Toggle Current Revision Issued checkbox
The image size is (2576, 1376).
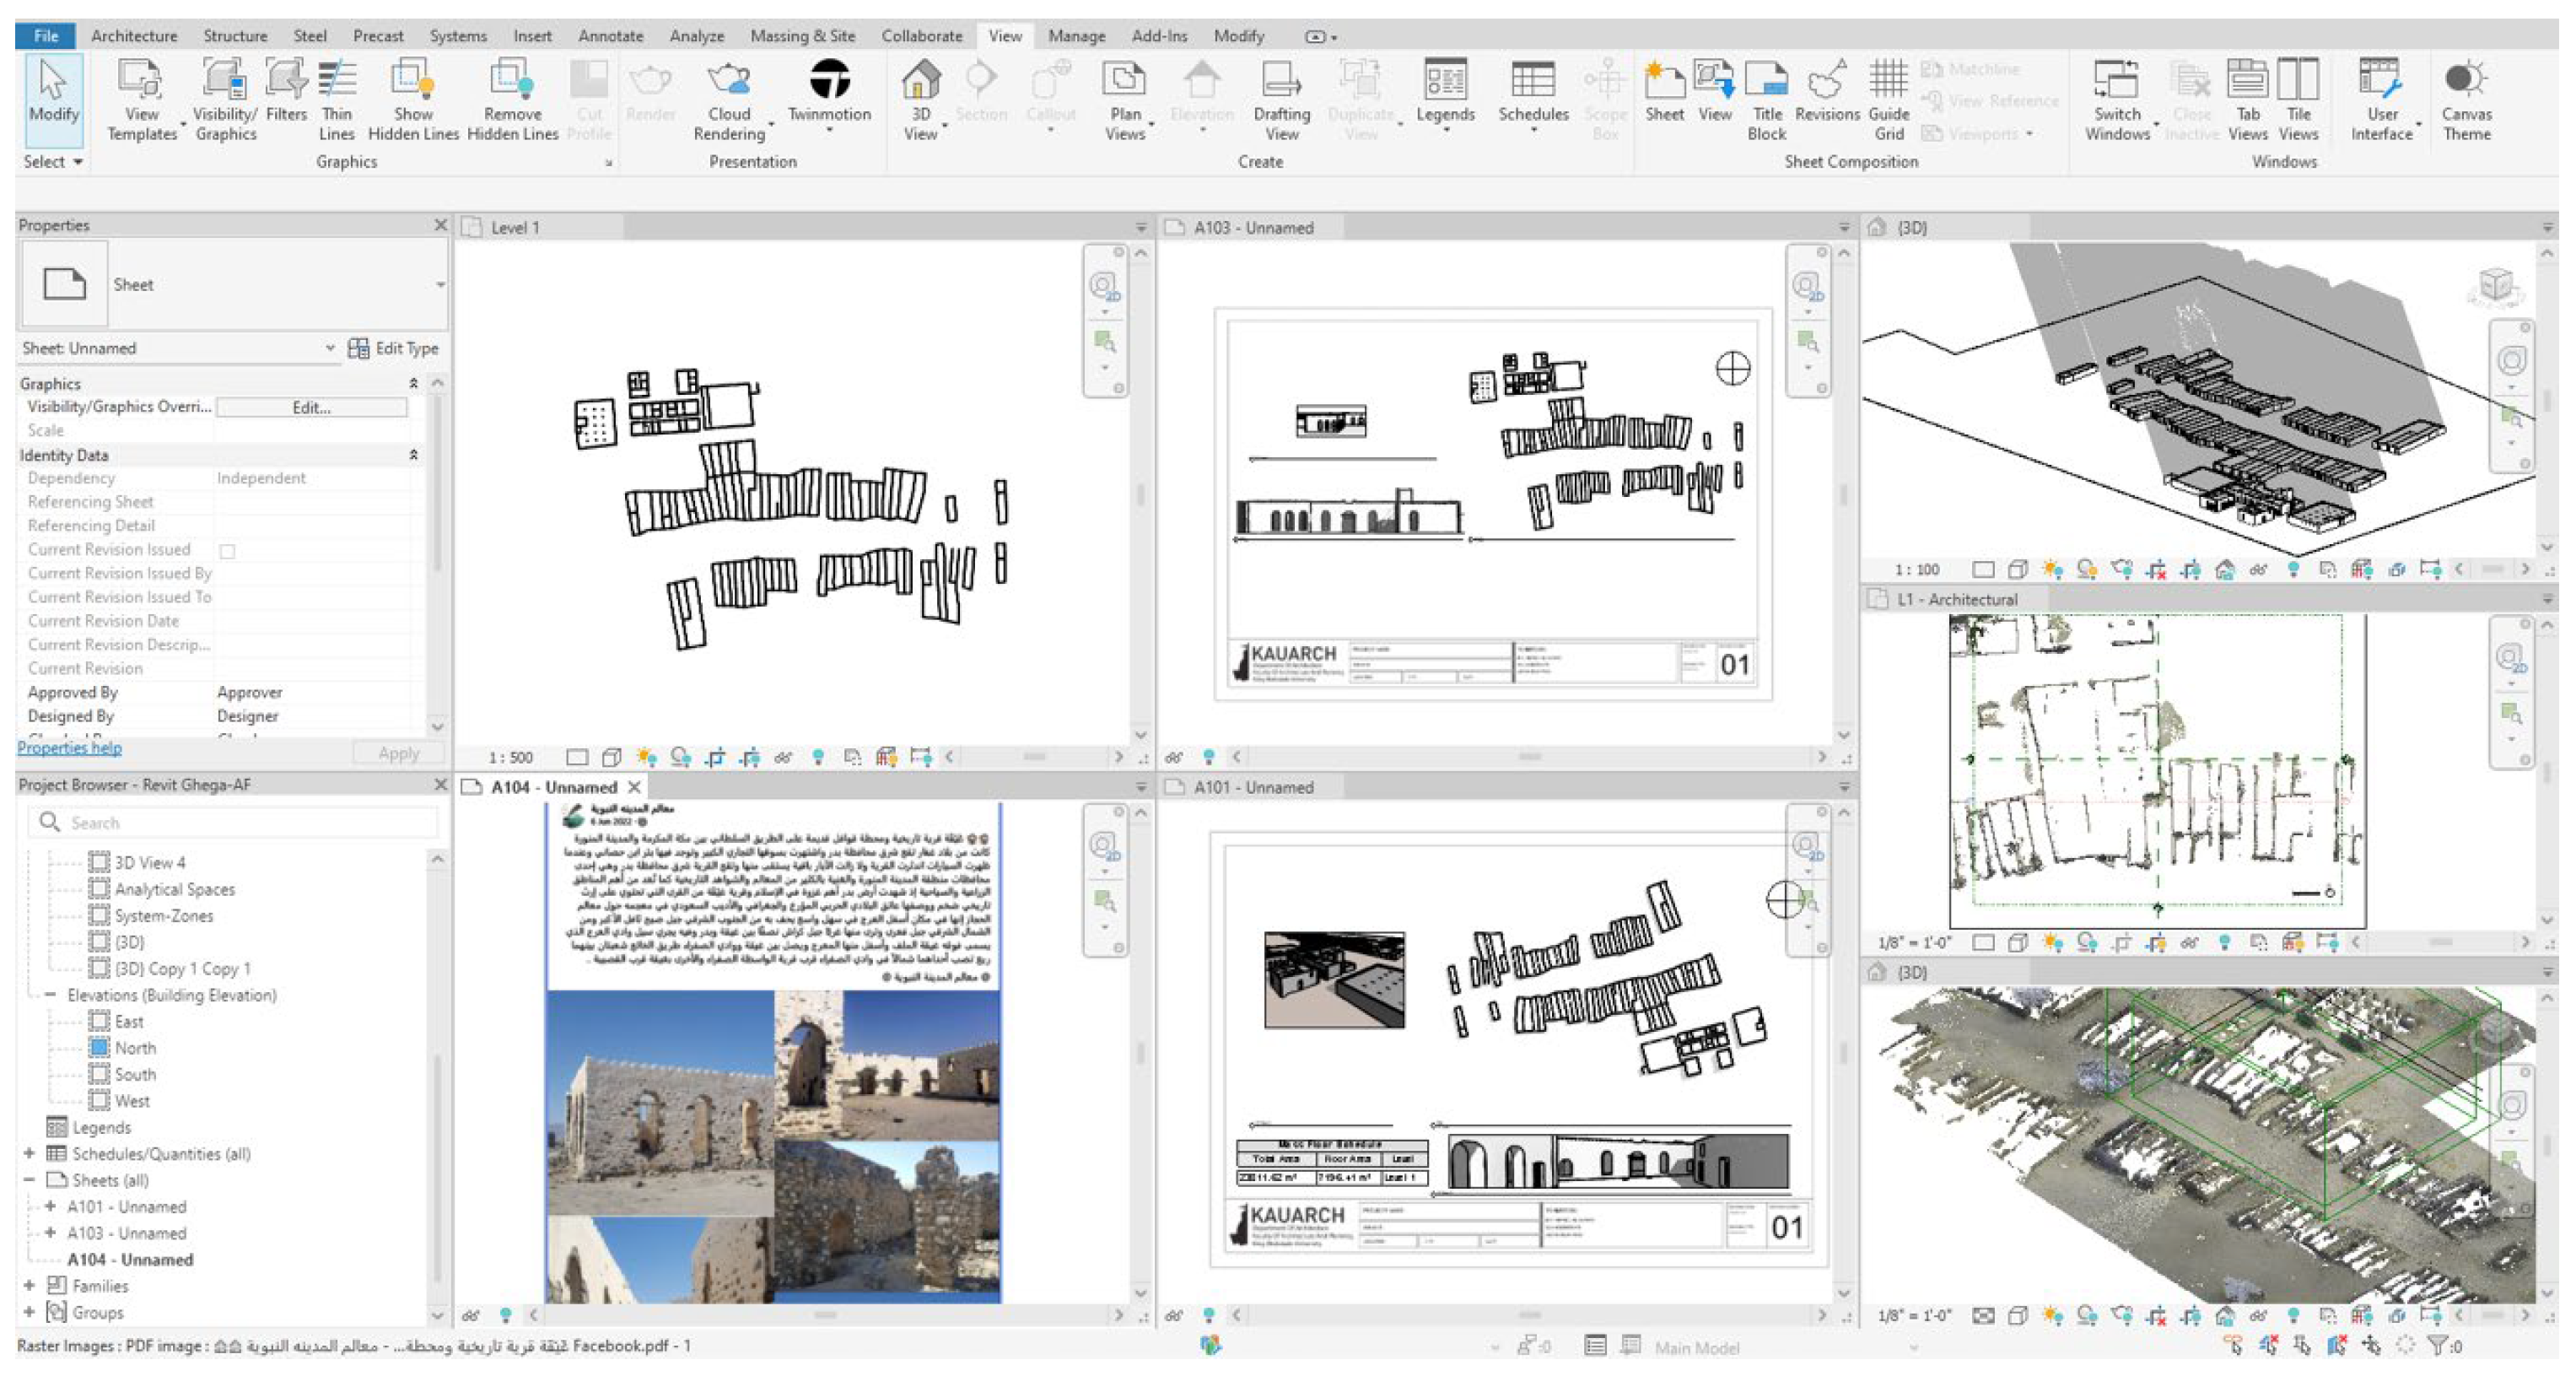click(227, 551)
